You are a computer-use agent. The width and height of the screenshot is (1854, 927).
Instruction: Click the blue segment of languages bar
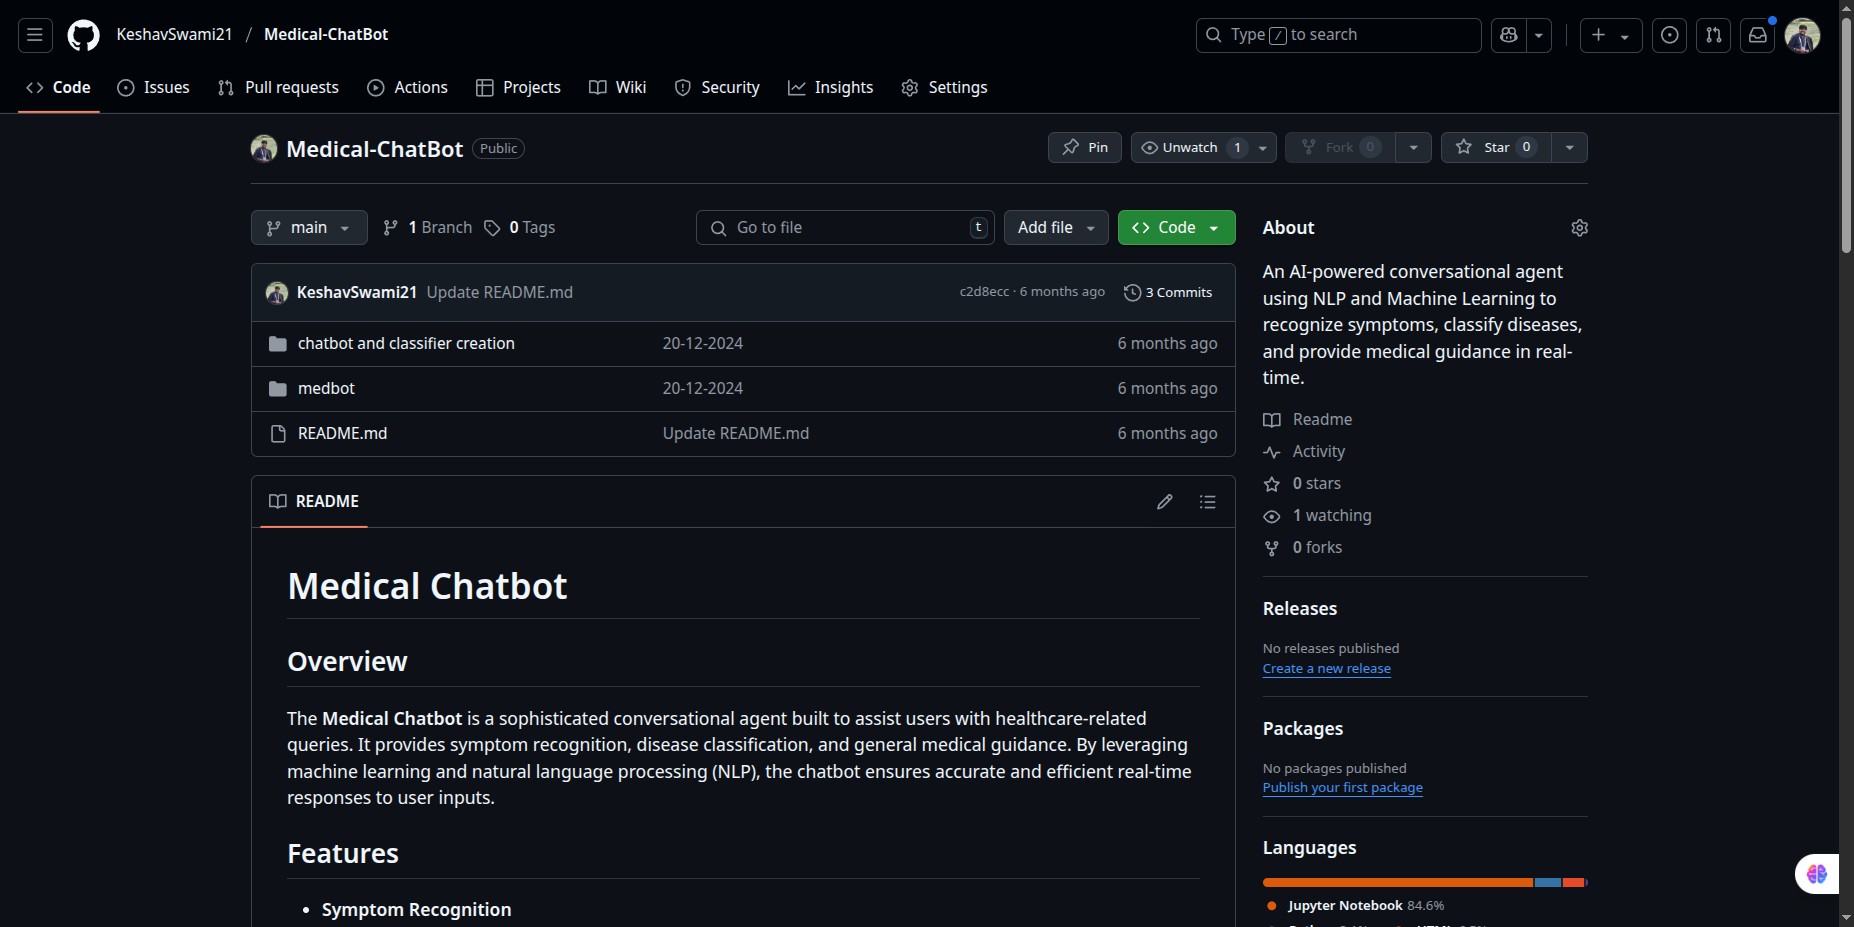pos(1548,883)
